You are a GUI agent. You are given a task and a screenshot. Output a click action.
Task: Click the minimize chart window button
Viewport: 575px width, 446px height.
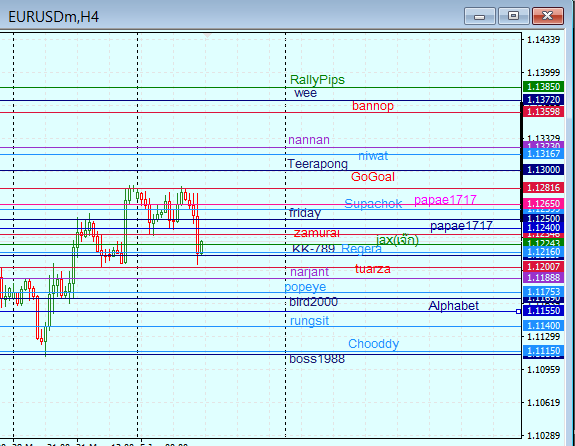click(x=479, y=16)
